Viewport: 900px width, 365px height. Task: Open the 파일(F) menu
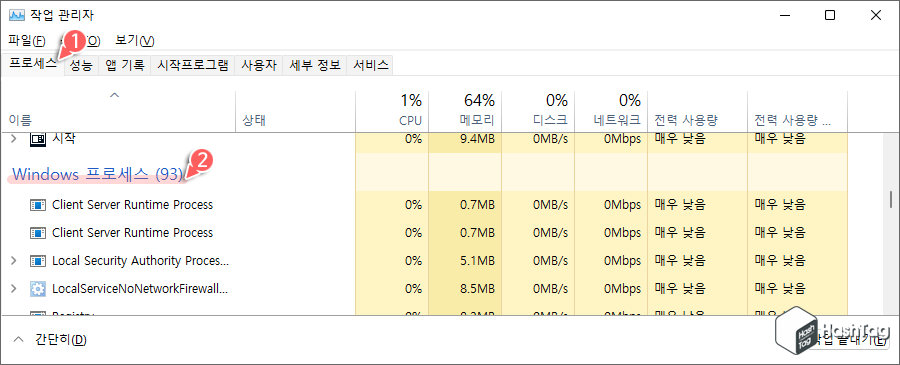coord(27,41)
